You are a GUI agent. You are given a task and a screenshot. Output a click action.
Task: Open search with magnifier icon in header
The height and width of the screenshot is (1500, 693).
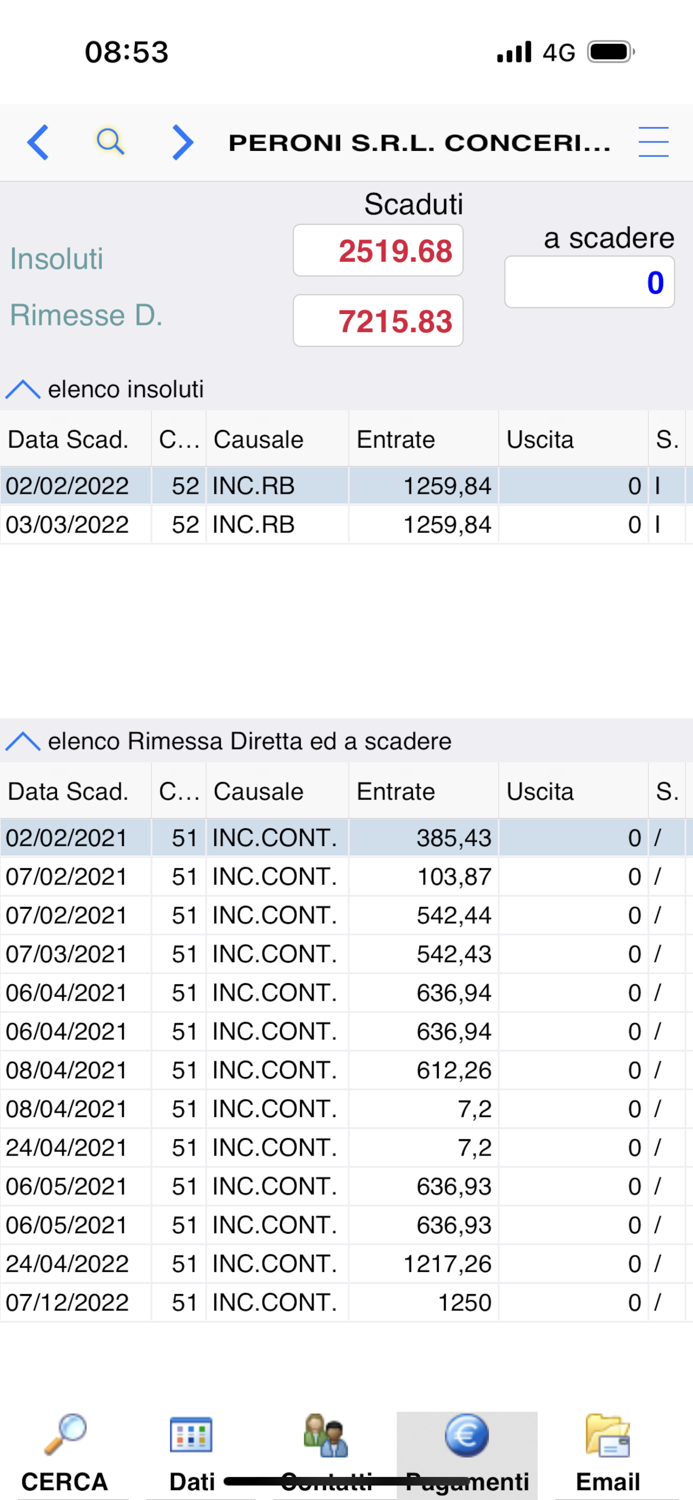(x=110, y=142)
